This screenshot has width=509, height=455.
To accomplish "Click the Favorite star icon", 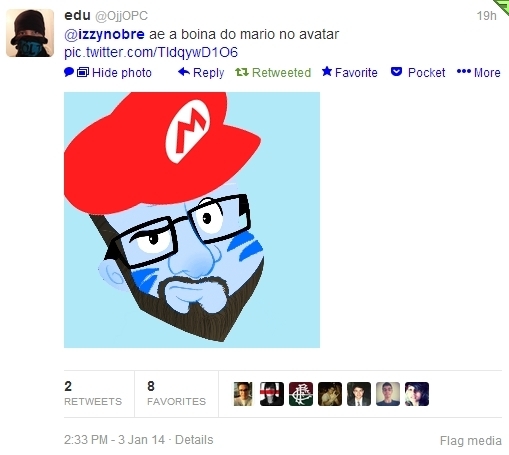I will (x=327, y=71).
